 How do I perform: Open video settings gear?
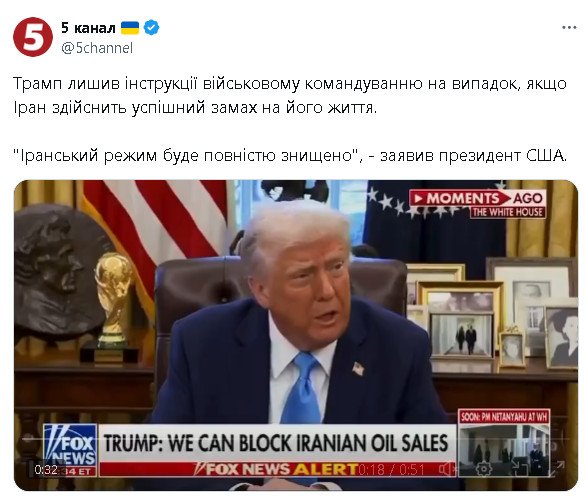tap(484, 469)
